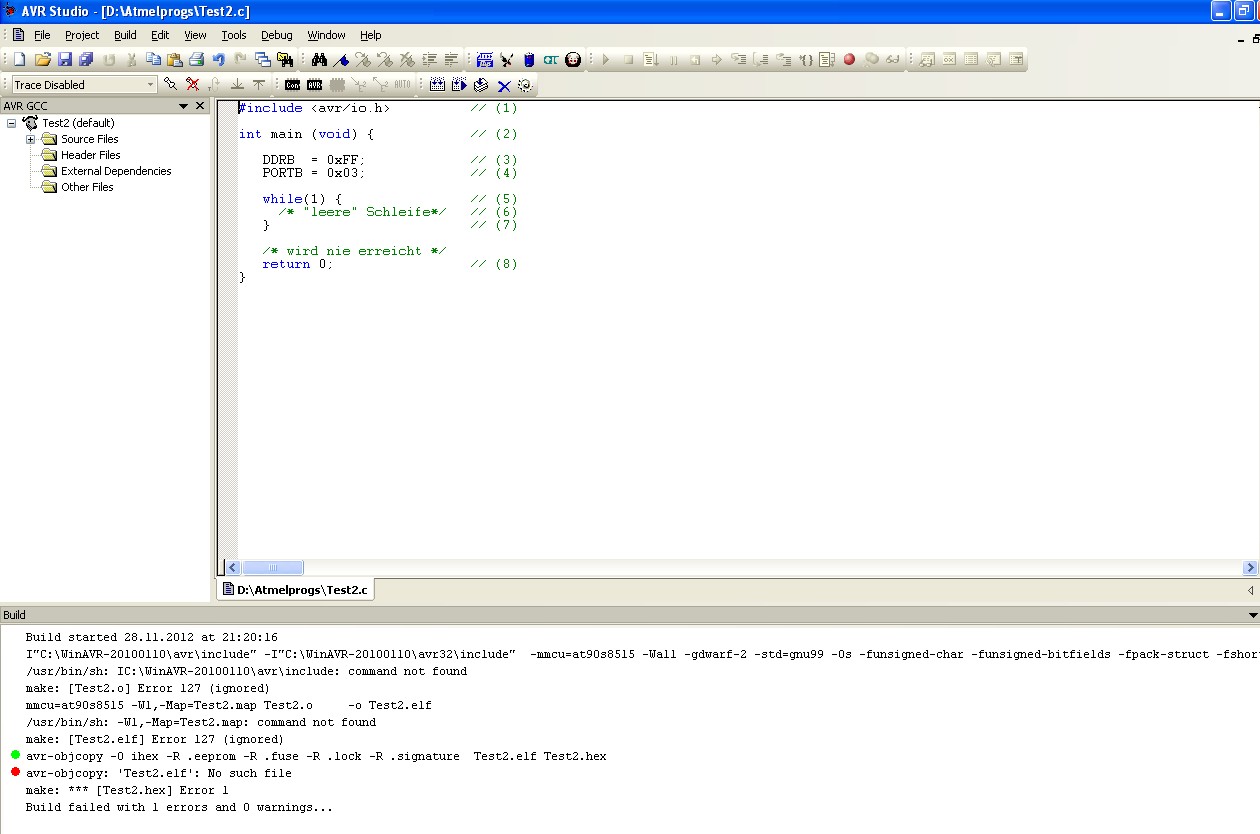The width and height of the screenshot is (1260, 834).
Task: Click the window cascade icon
Action: [263, 59]
